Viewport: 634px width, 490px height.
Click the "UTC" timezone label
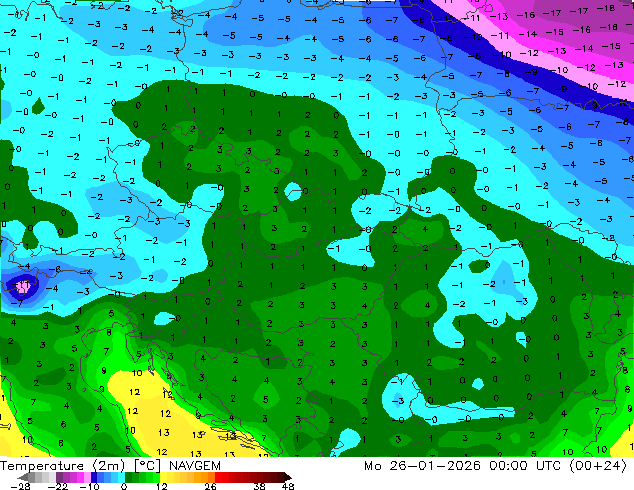pos(548,466)
